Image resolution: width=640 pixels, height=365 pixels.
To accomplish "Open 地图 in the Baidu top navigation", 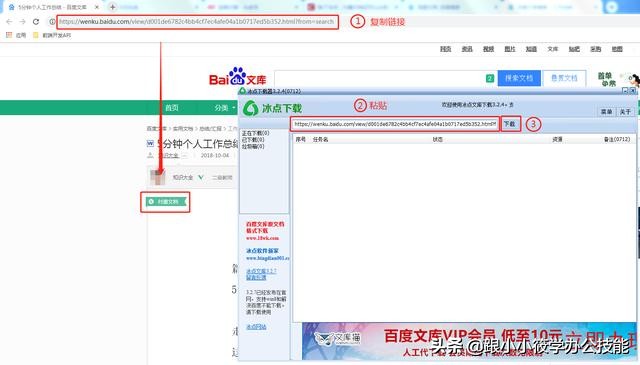I will point(617,49).
